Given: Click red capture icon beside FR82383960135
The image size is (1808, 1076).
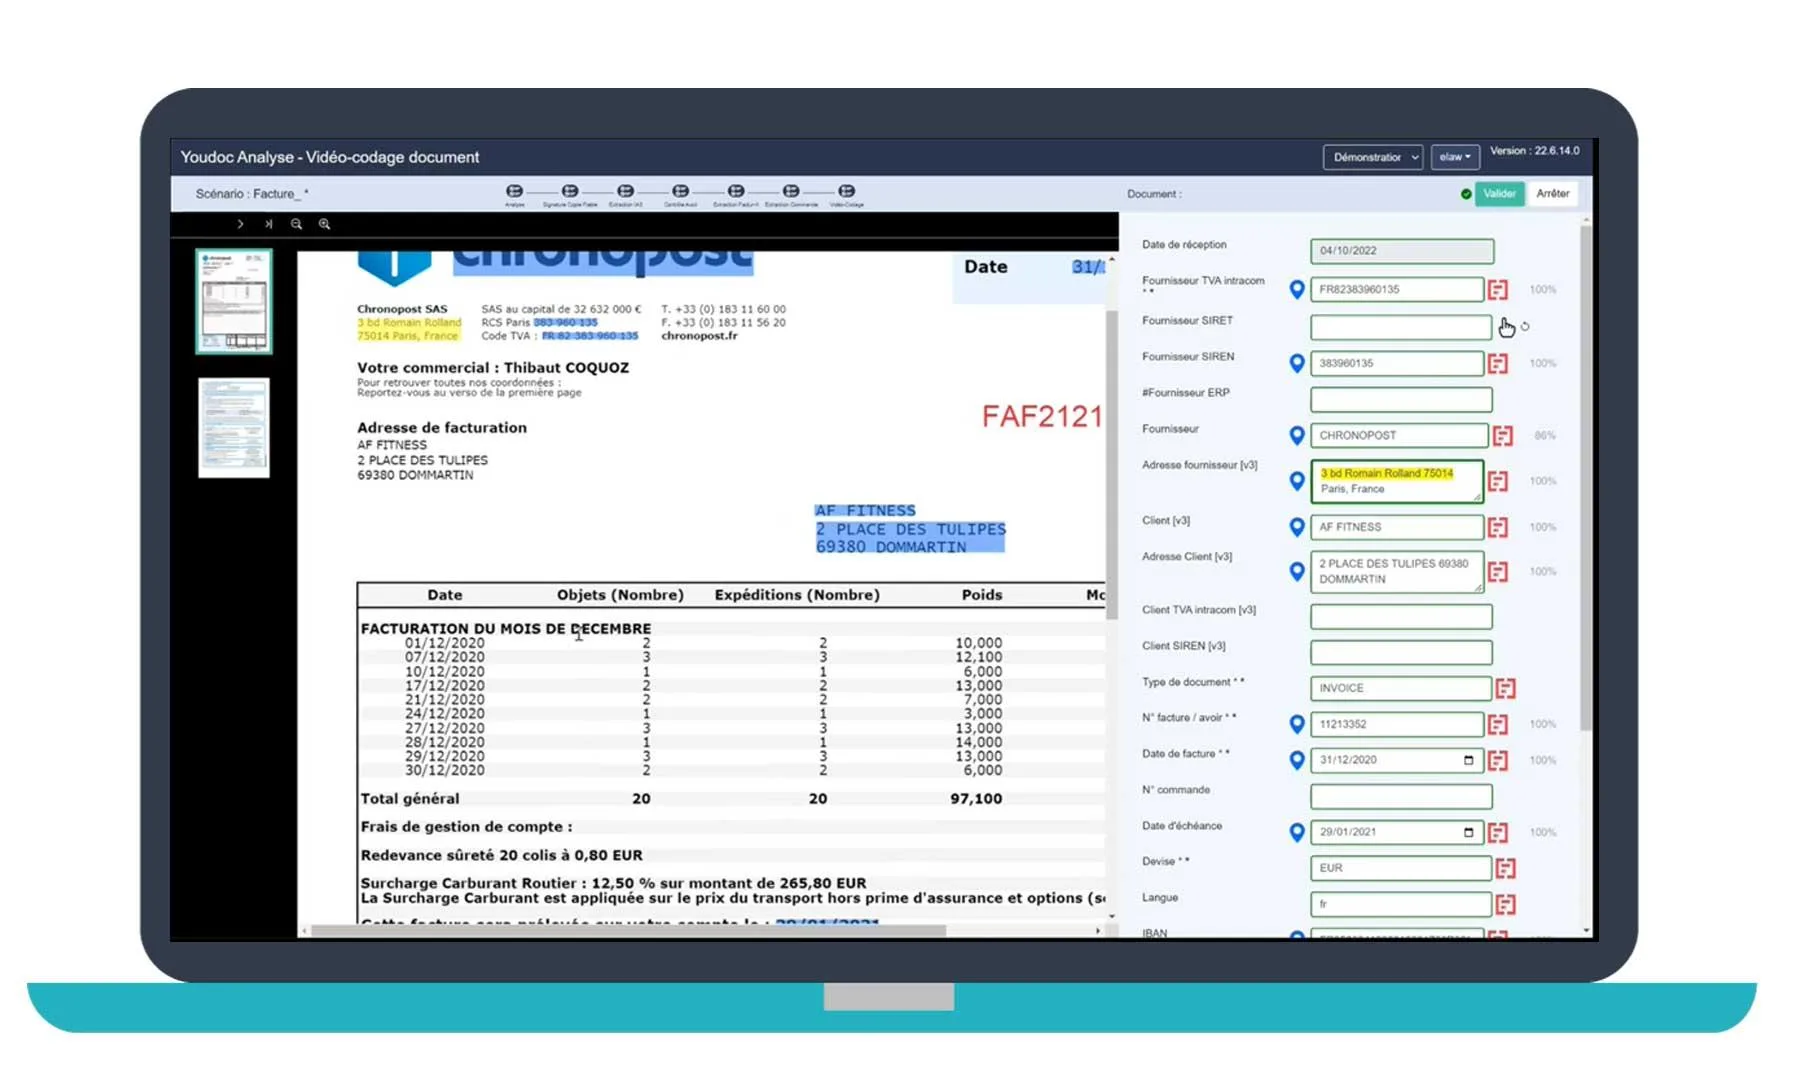Looking at the screenshot, I should pyautogui.click(x=1497, y=289).
